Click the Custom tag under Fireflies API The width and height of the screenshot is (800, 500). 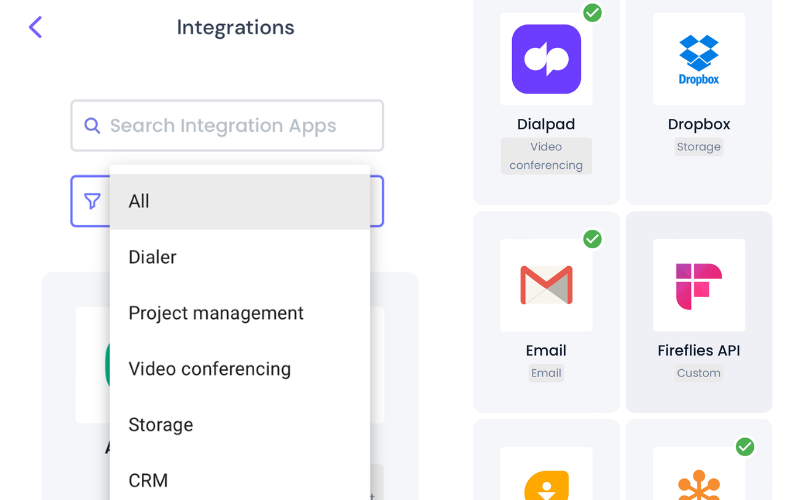coord(699,373)
